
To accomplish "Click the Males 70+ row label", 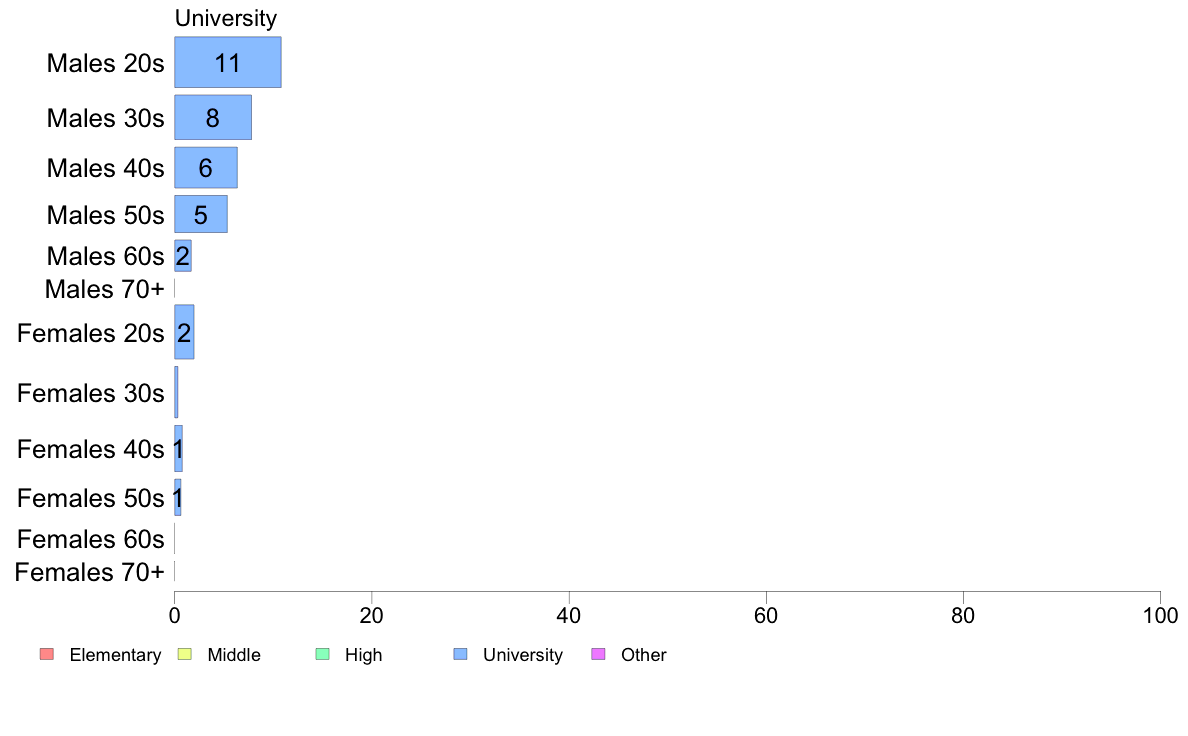I will [x=105, y=289].
